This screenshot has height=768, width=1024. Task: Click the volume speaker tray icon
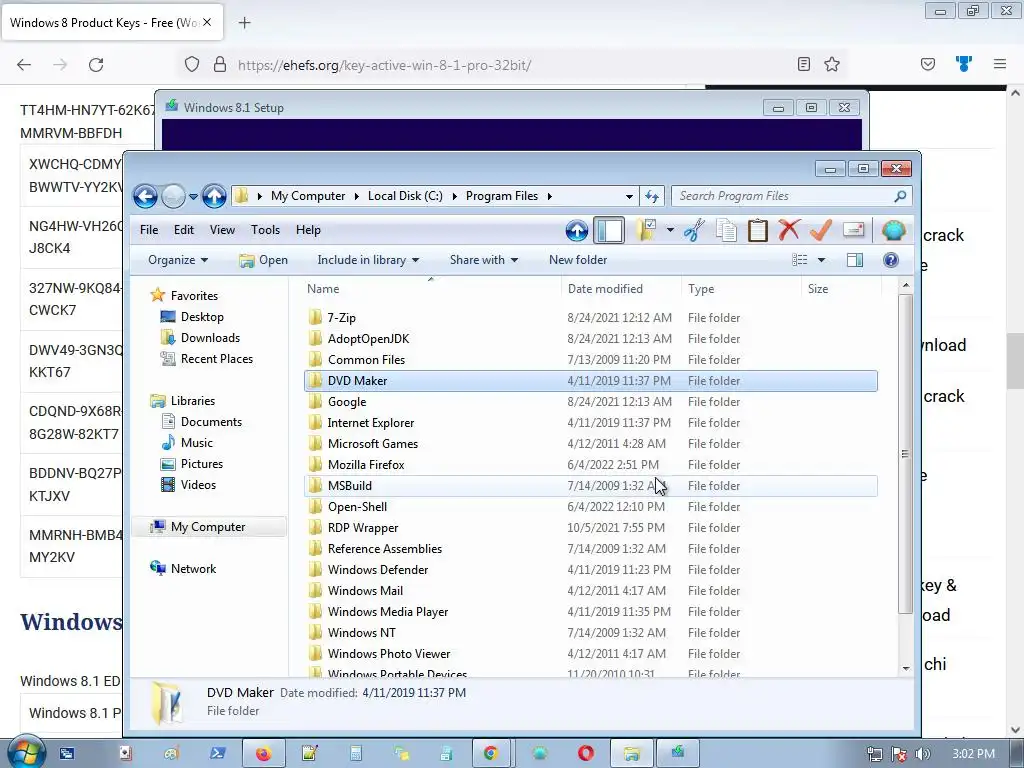click(922, 754)
